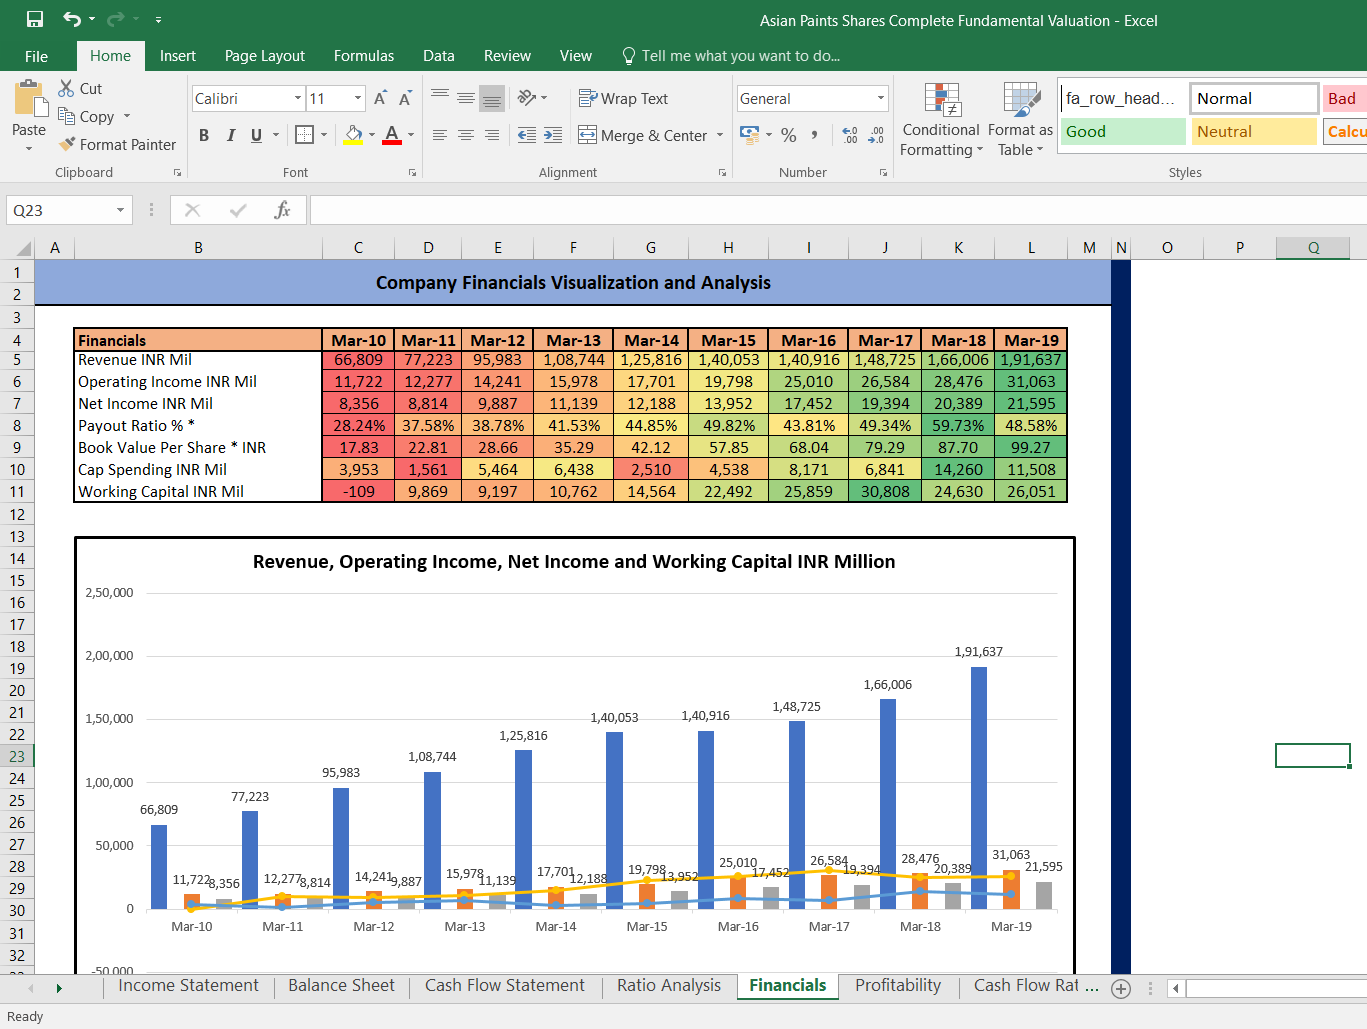
Task: Click Decrease Decimal icon
Action: (x=876, y=135)
